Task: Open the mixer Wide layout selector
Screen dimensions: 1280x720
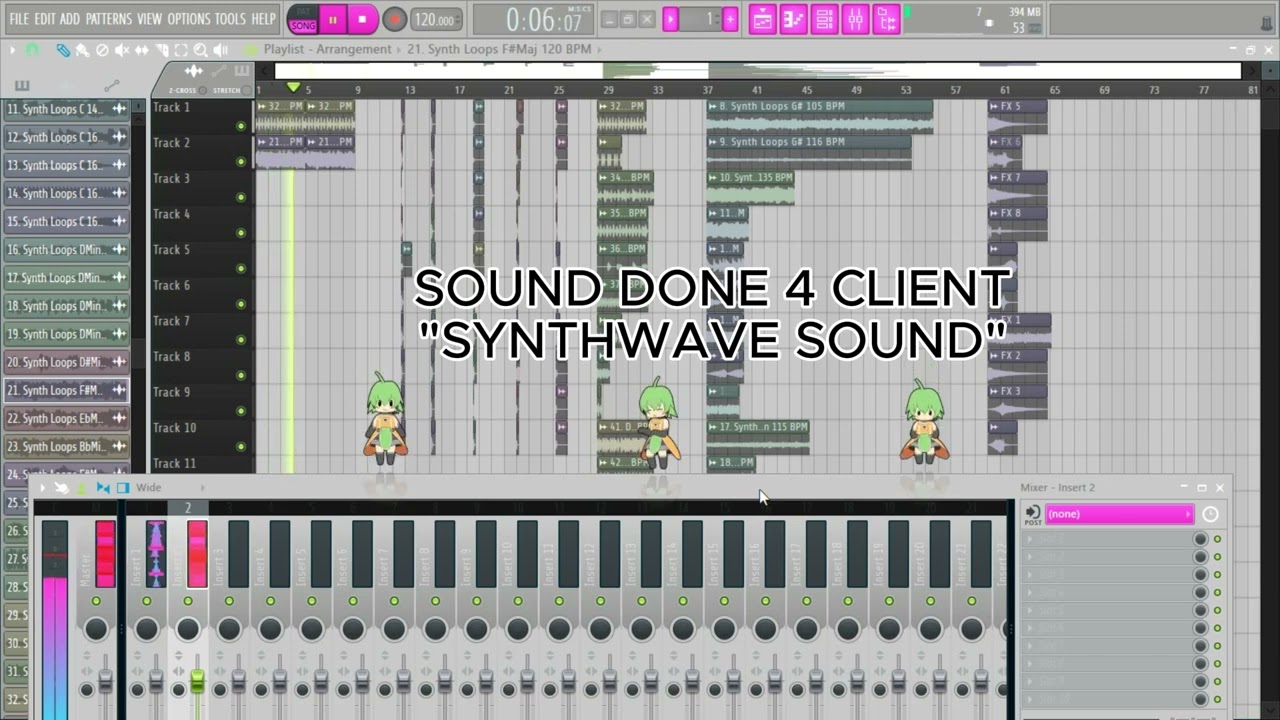Action: point(148,488)
